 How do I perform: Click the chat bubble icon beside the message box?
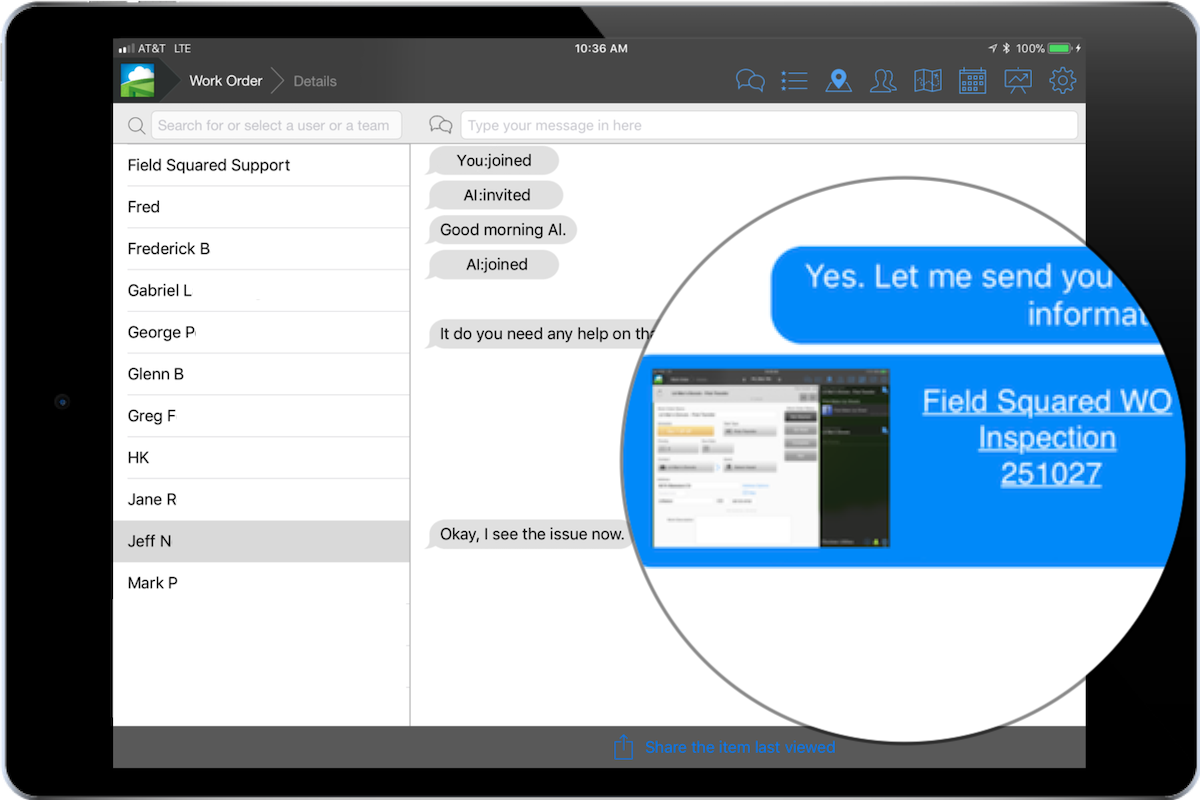[440, 123]
